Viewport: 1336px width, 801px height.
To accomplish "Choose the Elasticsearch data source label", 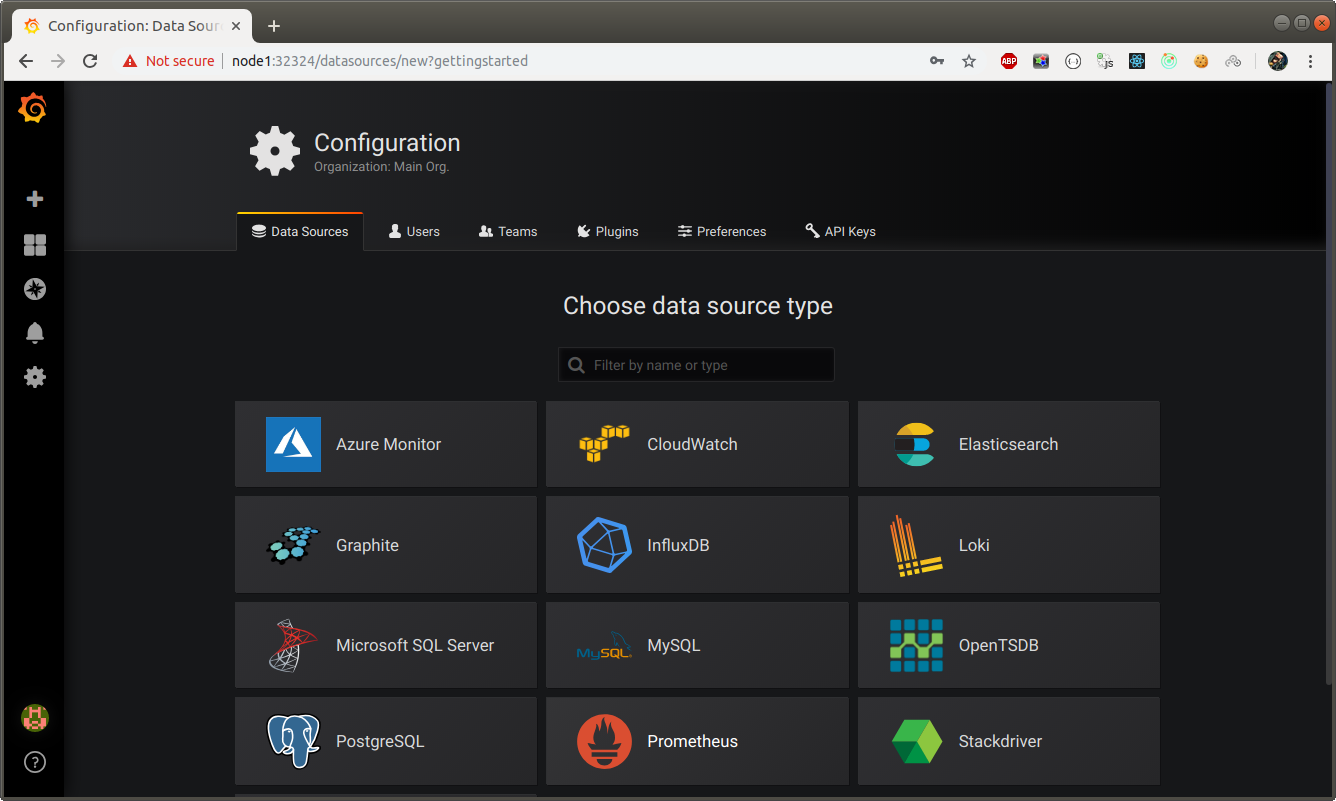I will 1008,444.
